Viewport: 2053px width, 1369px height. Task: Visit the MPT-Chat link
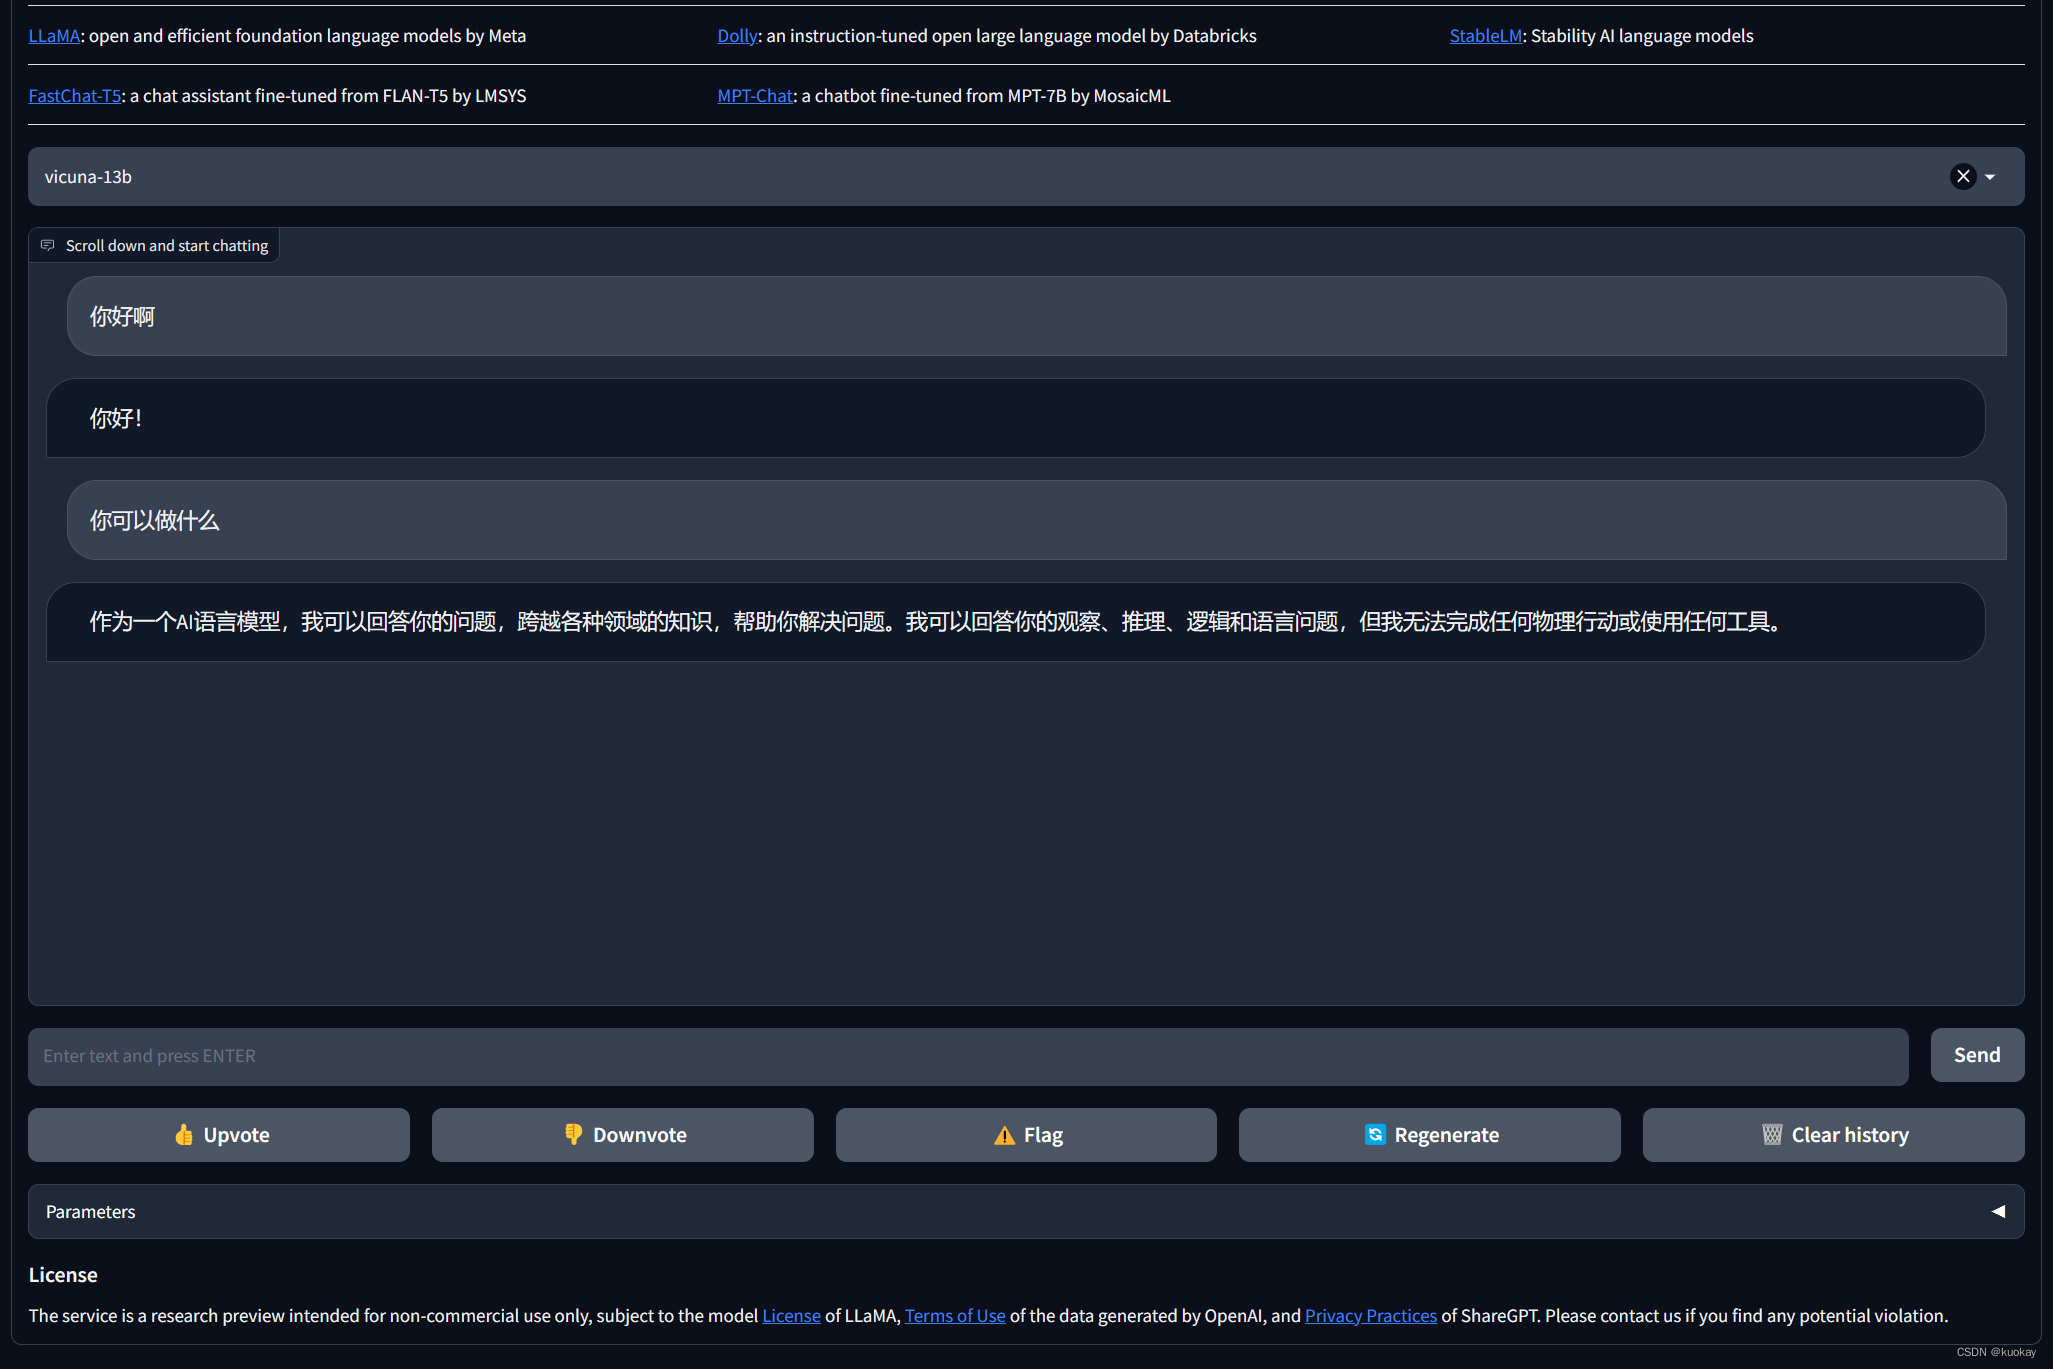click(x=755, y=96)
